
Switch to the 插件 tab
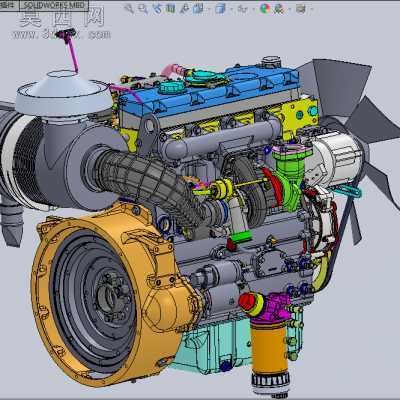click(x=9, y=5)
